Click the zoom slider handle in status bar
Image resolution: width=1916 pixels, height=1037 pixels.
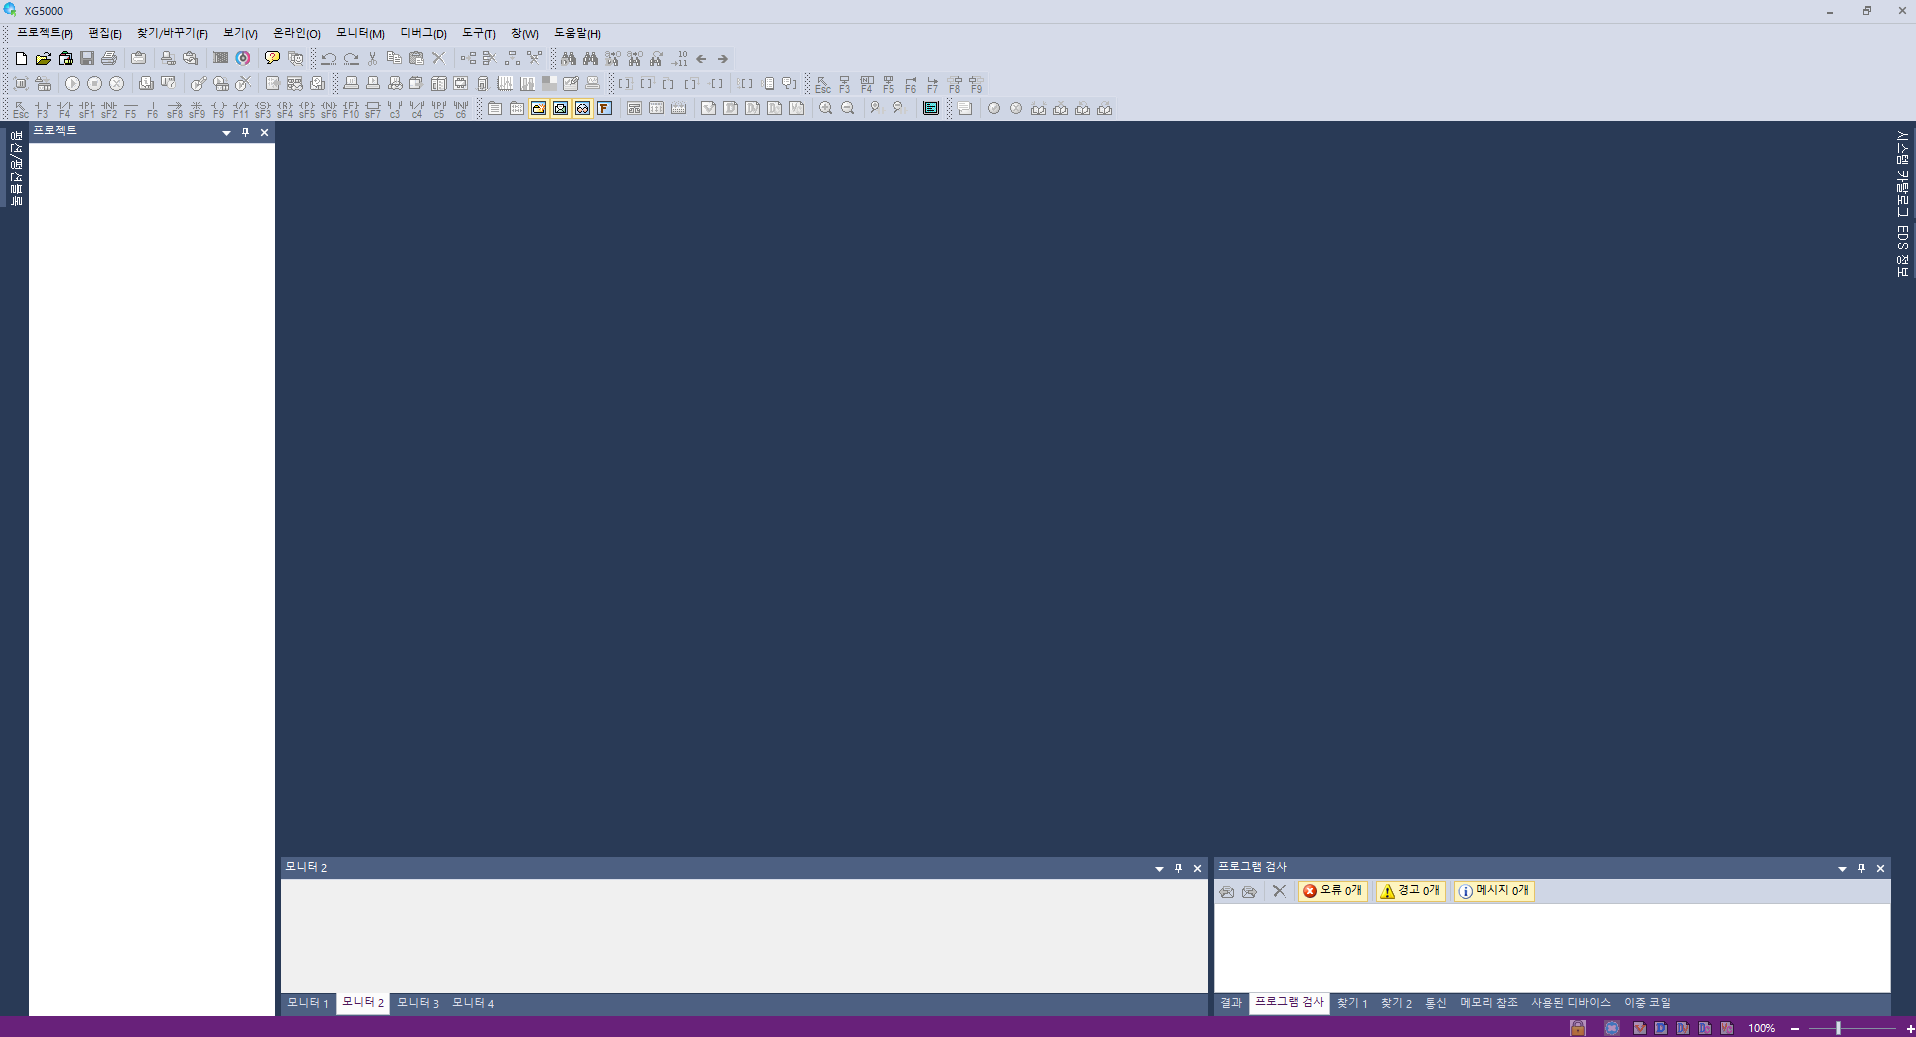(1838, 1028)
